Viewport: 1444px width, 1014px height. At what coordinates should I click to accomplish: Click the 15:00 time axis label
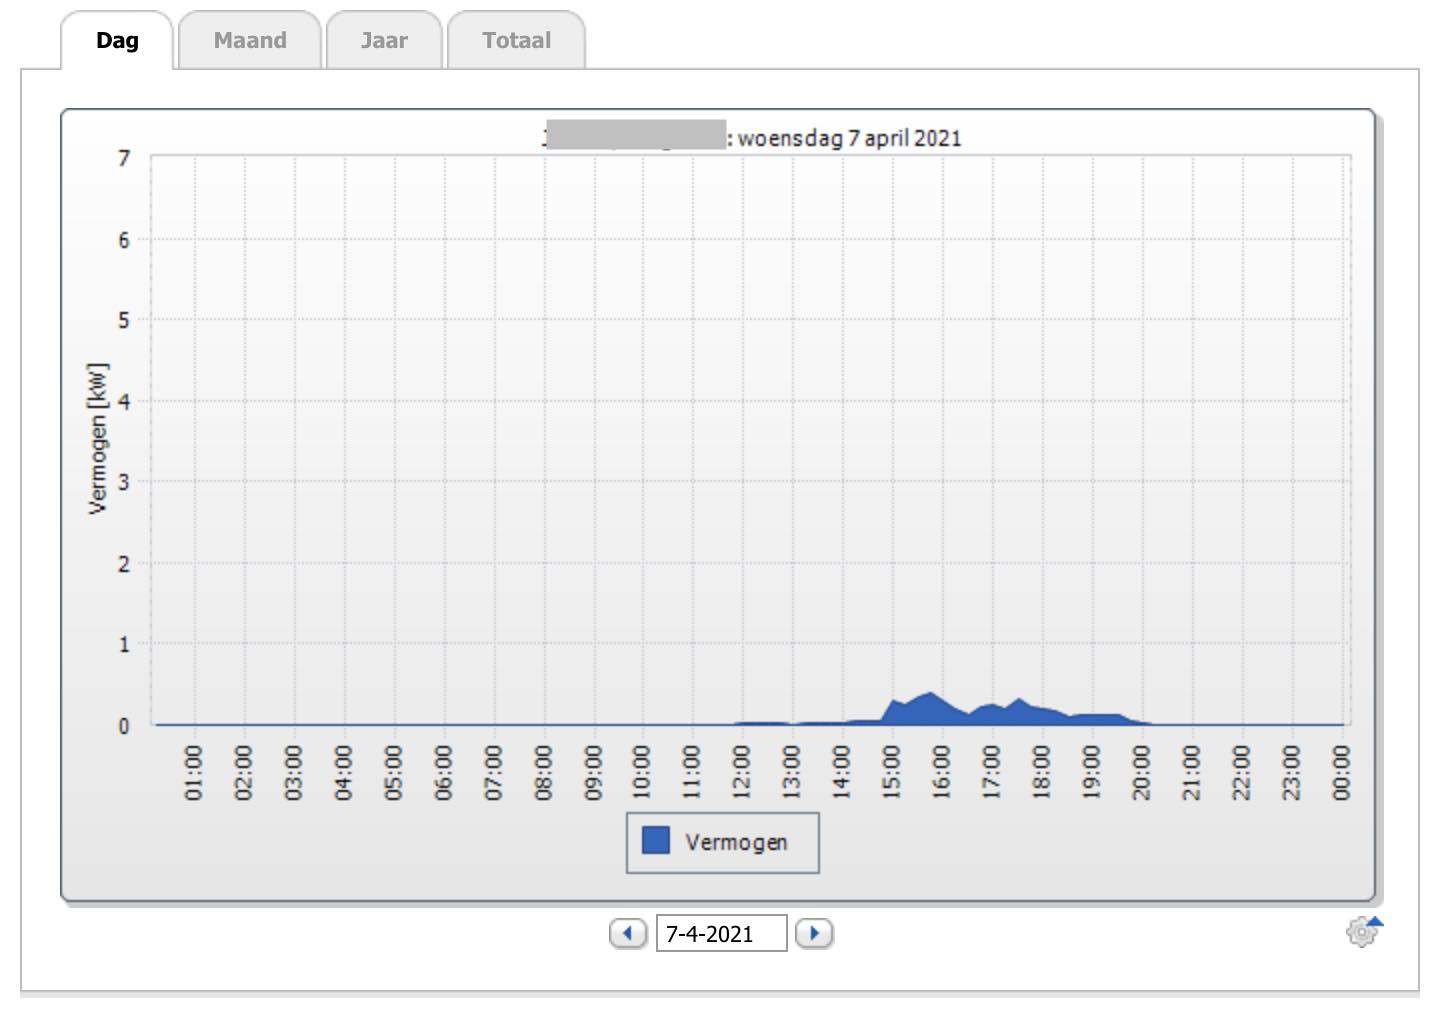[x=891, y=772]
